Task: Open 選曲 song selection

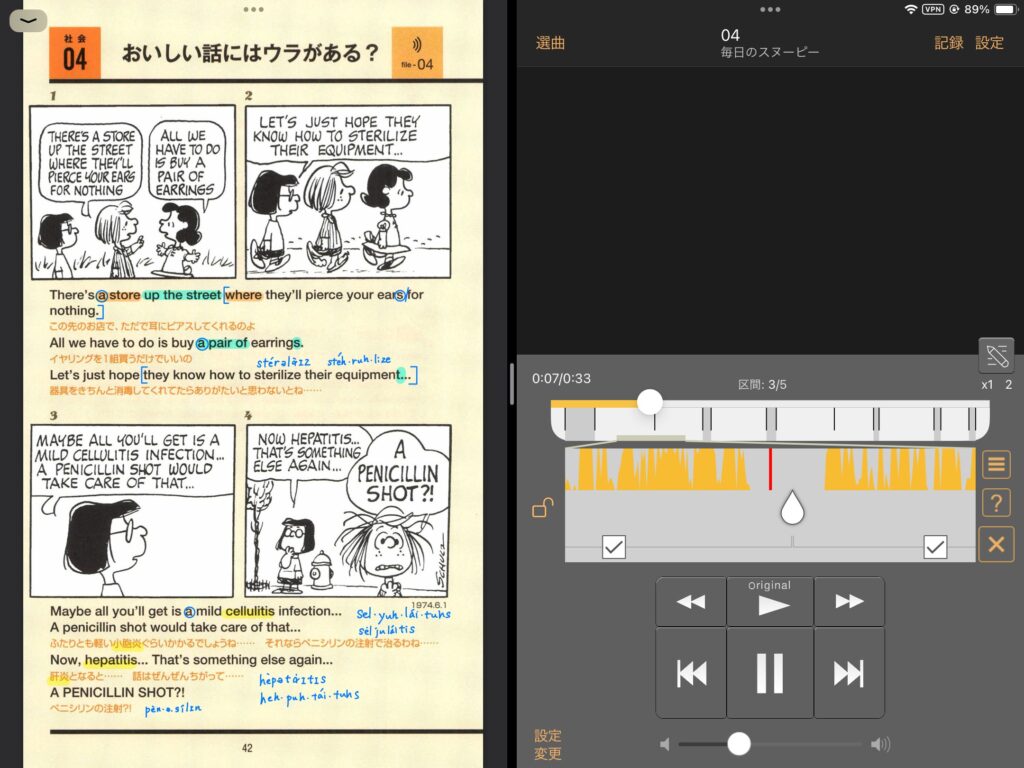Action: [x=550, y=43]
